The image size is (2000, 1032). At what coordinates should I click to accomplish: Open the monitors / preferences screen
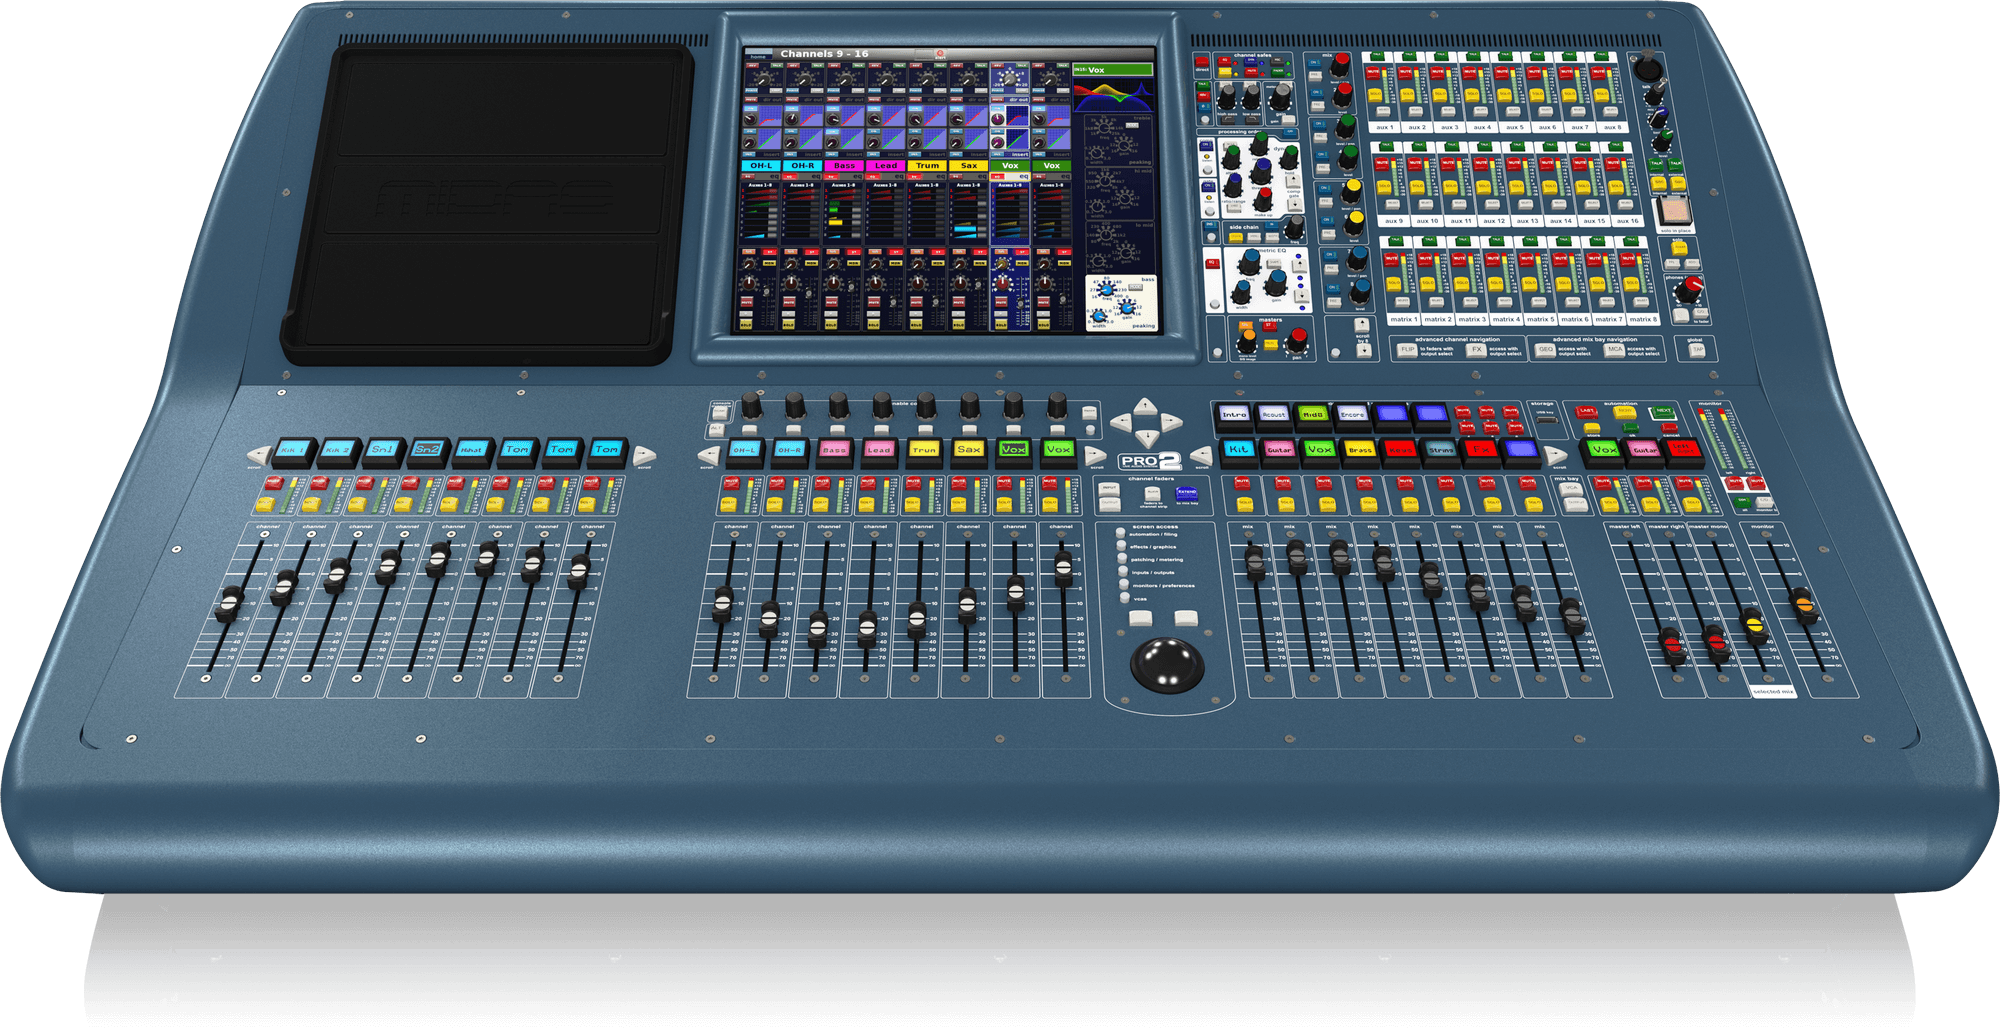tap(1124, 584)
